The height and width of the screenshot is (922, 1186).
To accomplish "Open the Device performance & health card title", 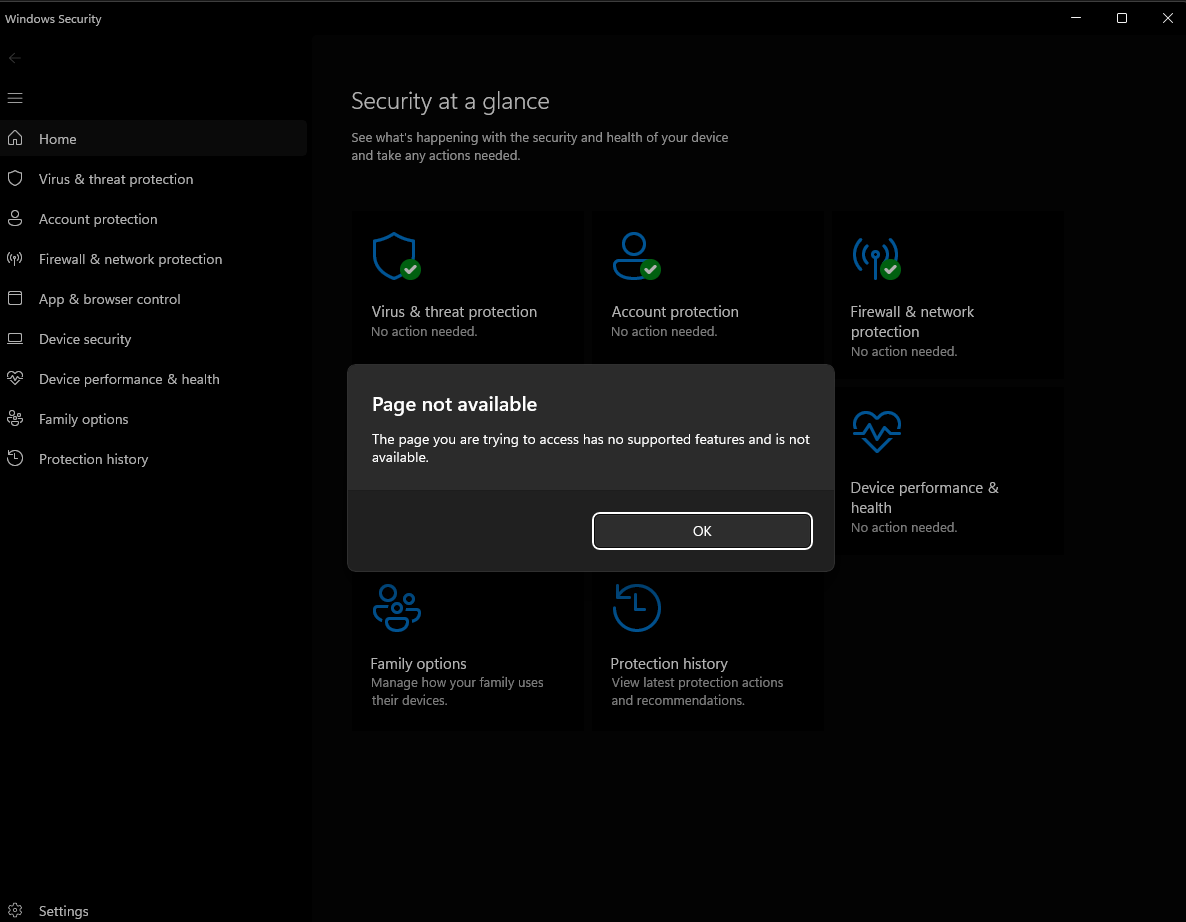I will click(924, 498).
